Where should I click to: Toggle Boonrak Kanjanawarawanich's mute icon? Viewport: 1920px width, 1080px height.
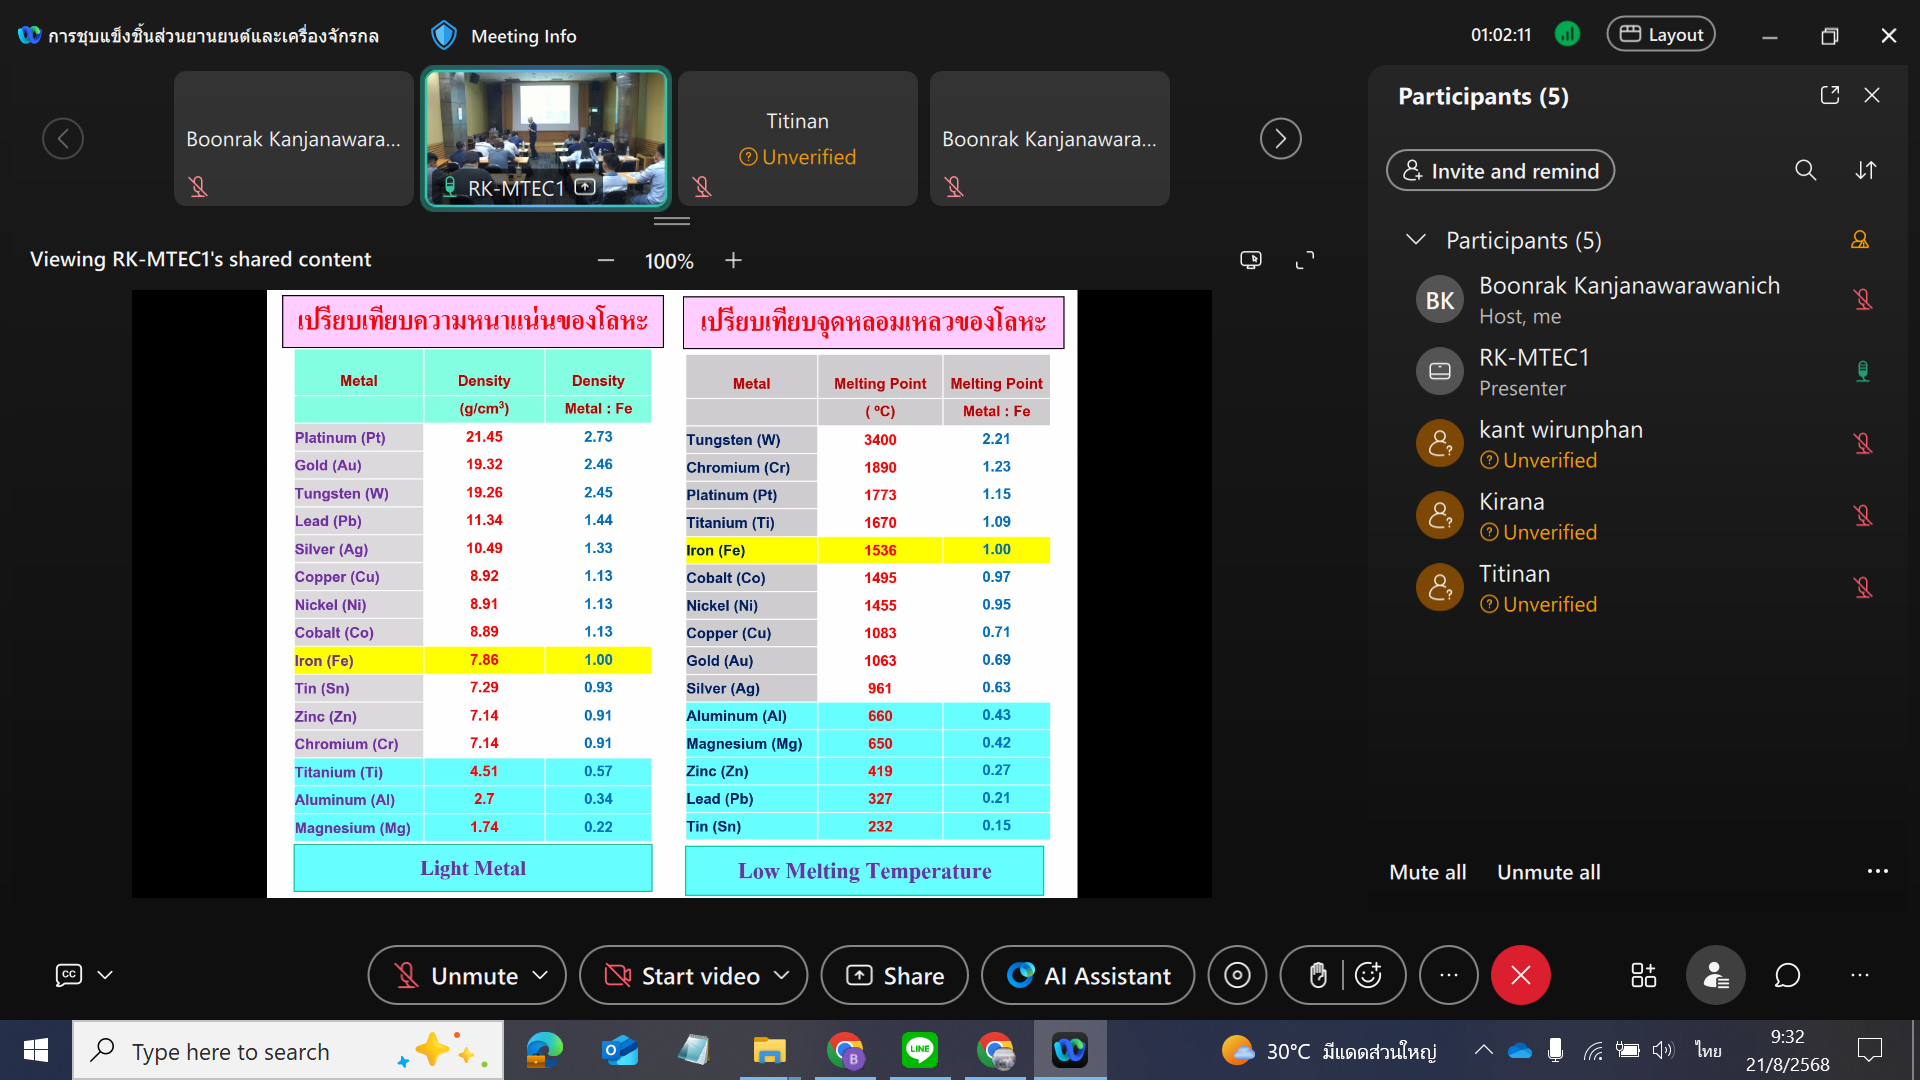(x=1862, y=299)
